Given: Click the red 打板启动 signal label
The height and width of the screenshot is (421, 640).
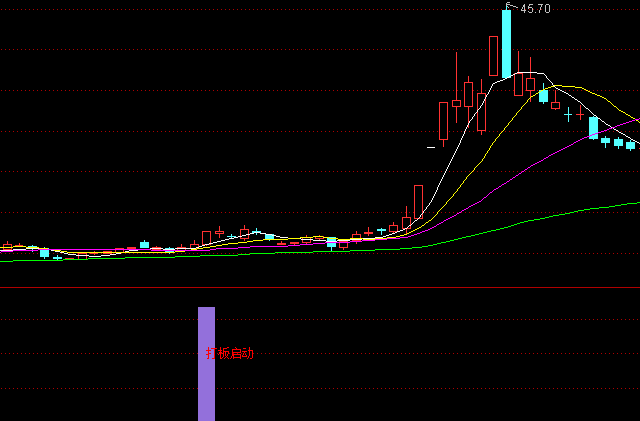Looking at the screenshot, I should (230, 353).
